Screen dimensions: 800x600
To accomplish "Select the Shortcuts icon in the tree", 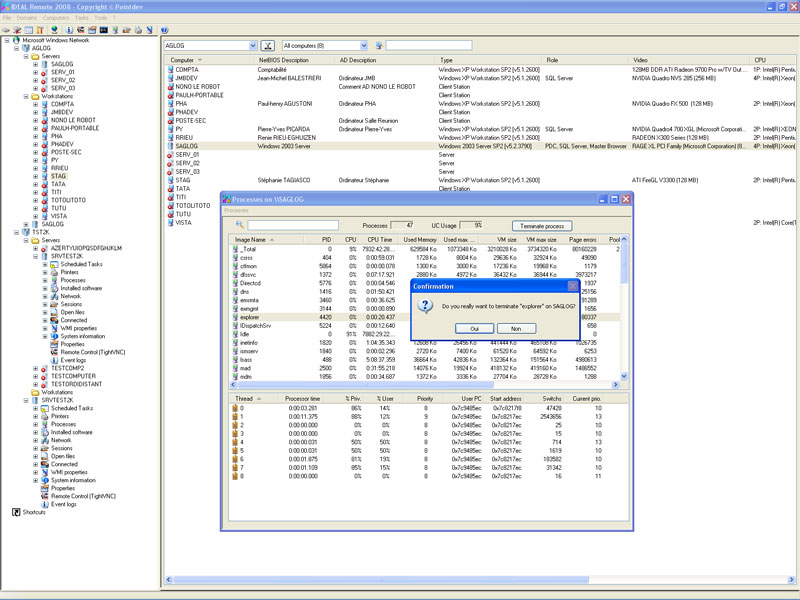I will click(x=16, y=512).
